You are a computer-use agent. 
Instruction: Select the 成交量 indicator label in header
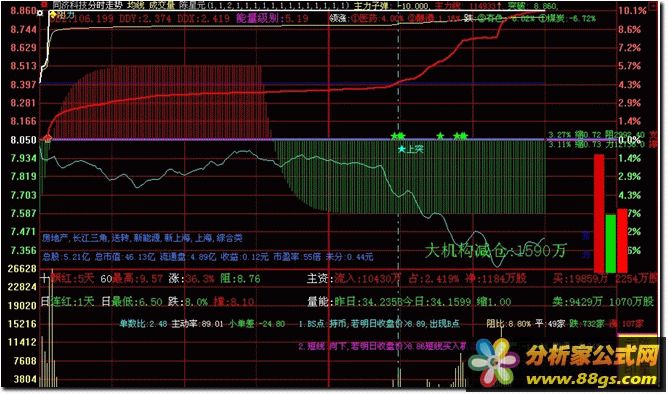(162, 6)
